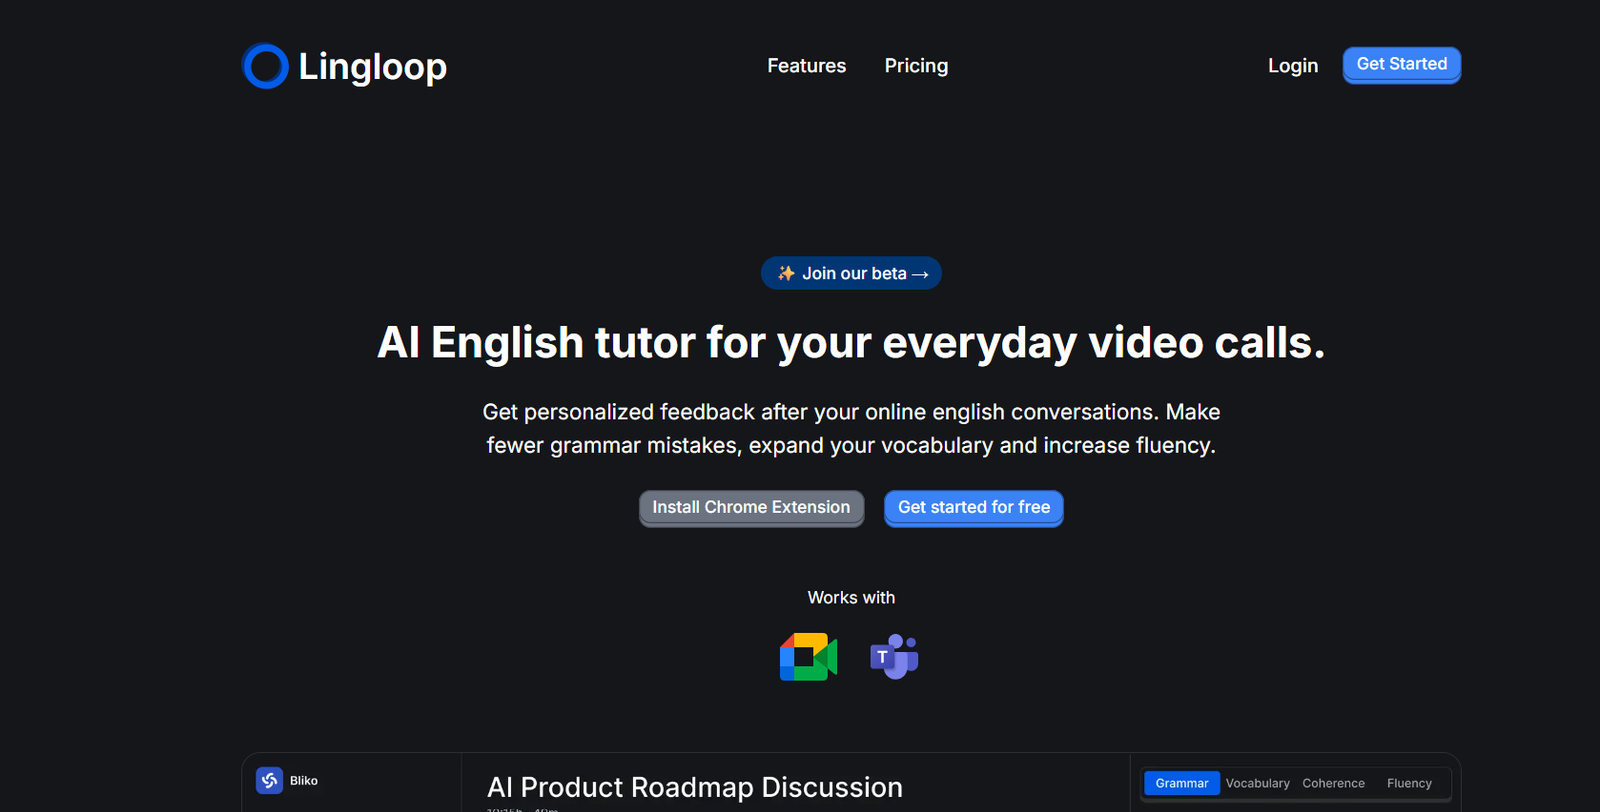
Task: Click the Google Meet icon
Action: tap(808, 657)
